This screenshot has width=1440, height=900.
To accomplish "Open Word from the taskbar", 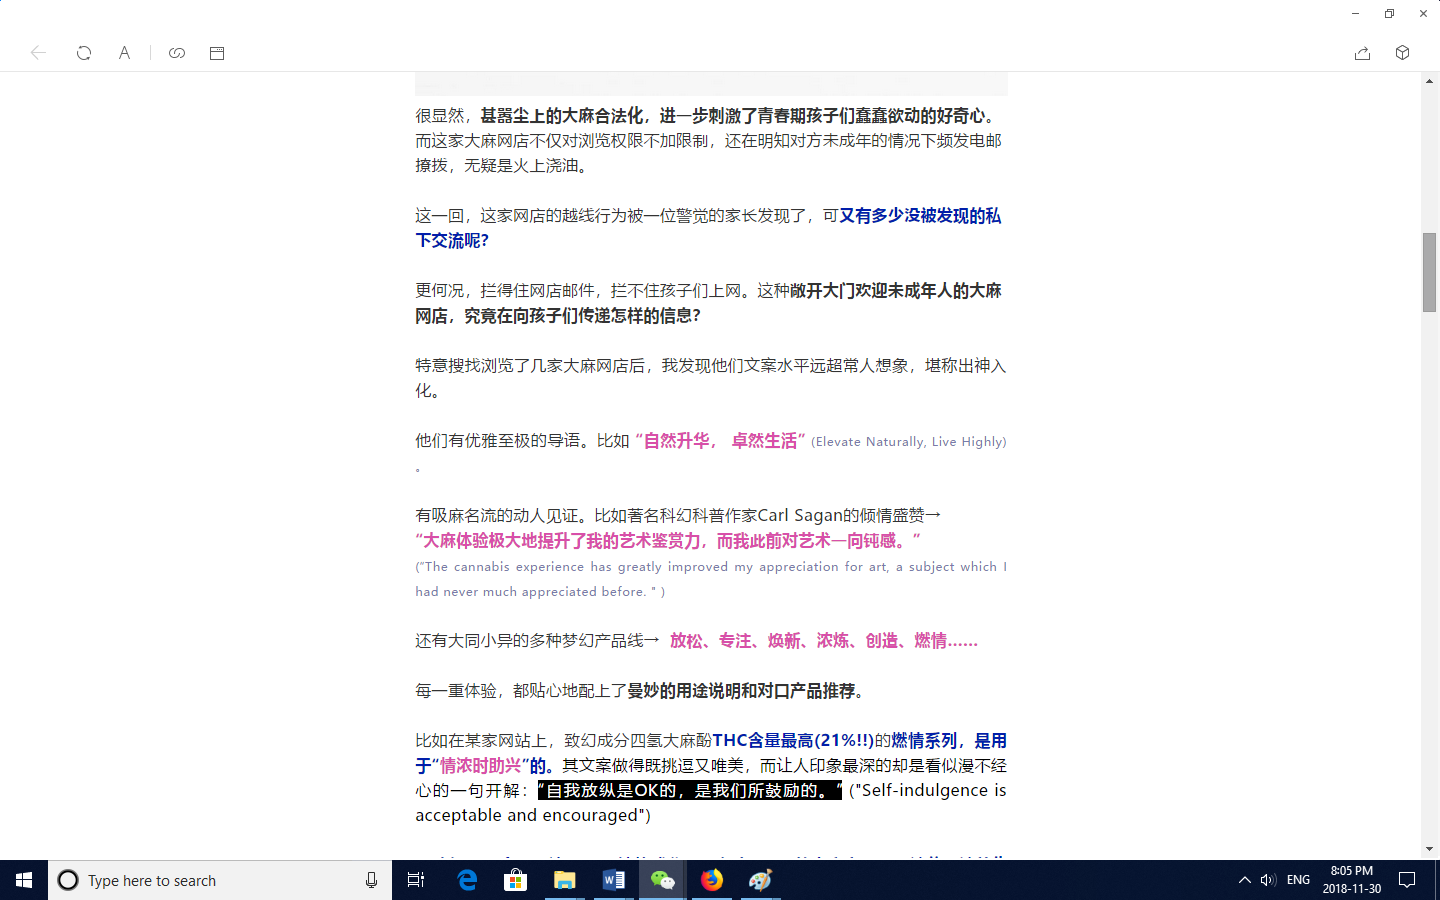I will click(x=613, y=880).
